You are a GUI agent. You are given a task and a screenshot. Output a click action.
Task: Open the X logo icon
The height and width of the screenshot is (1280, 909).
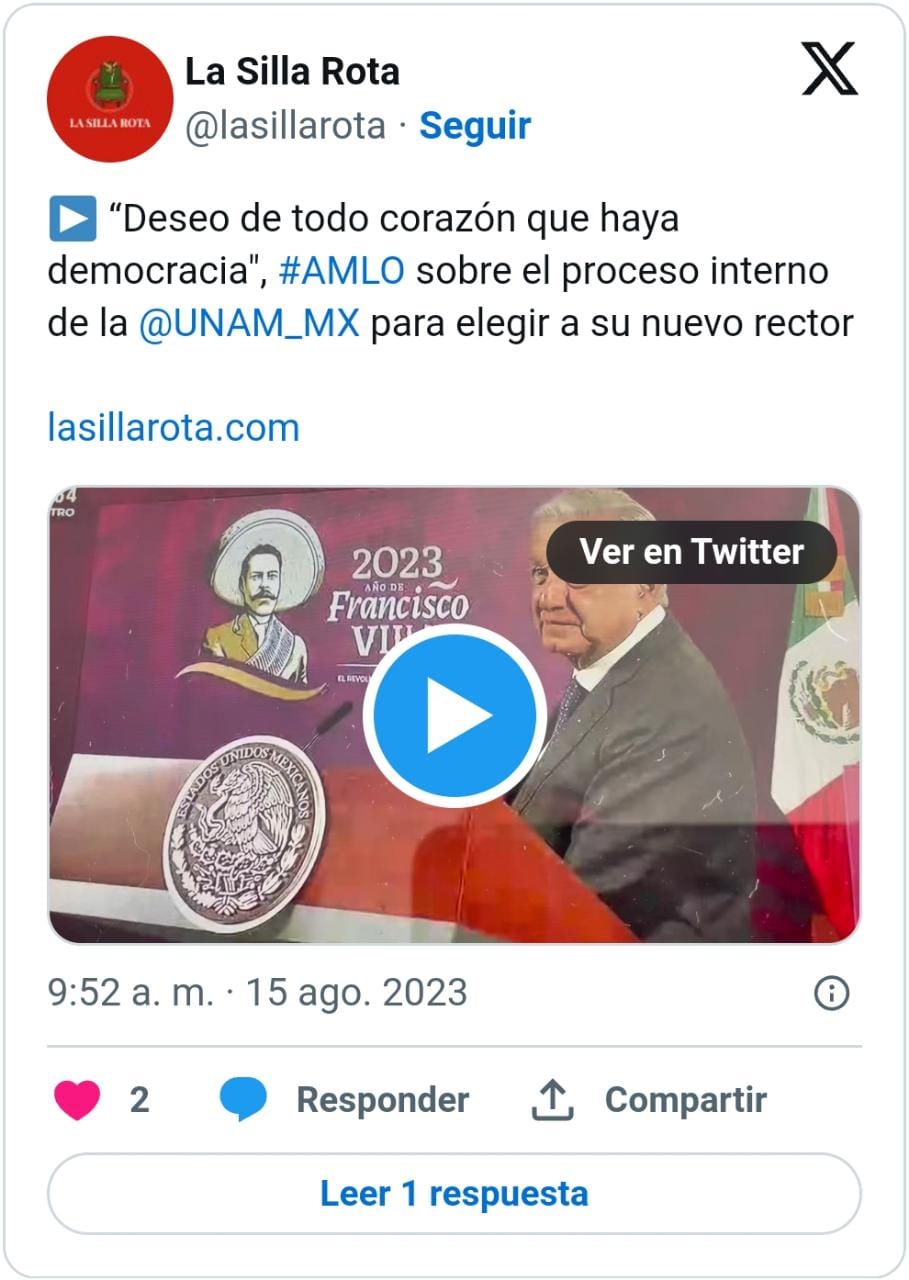[x=830, y=69]
